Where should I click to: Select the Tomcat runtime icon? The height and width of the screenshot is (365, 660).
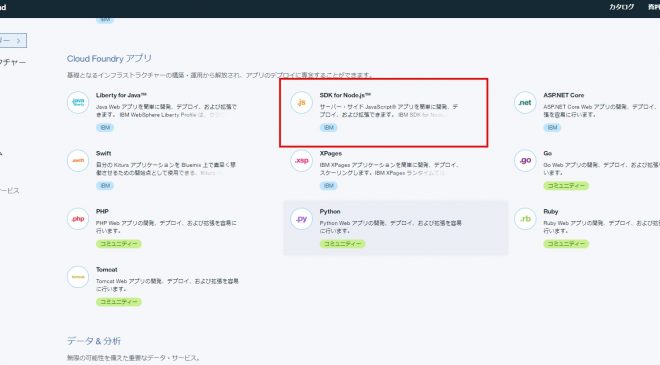(78, 277)
